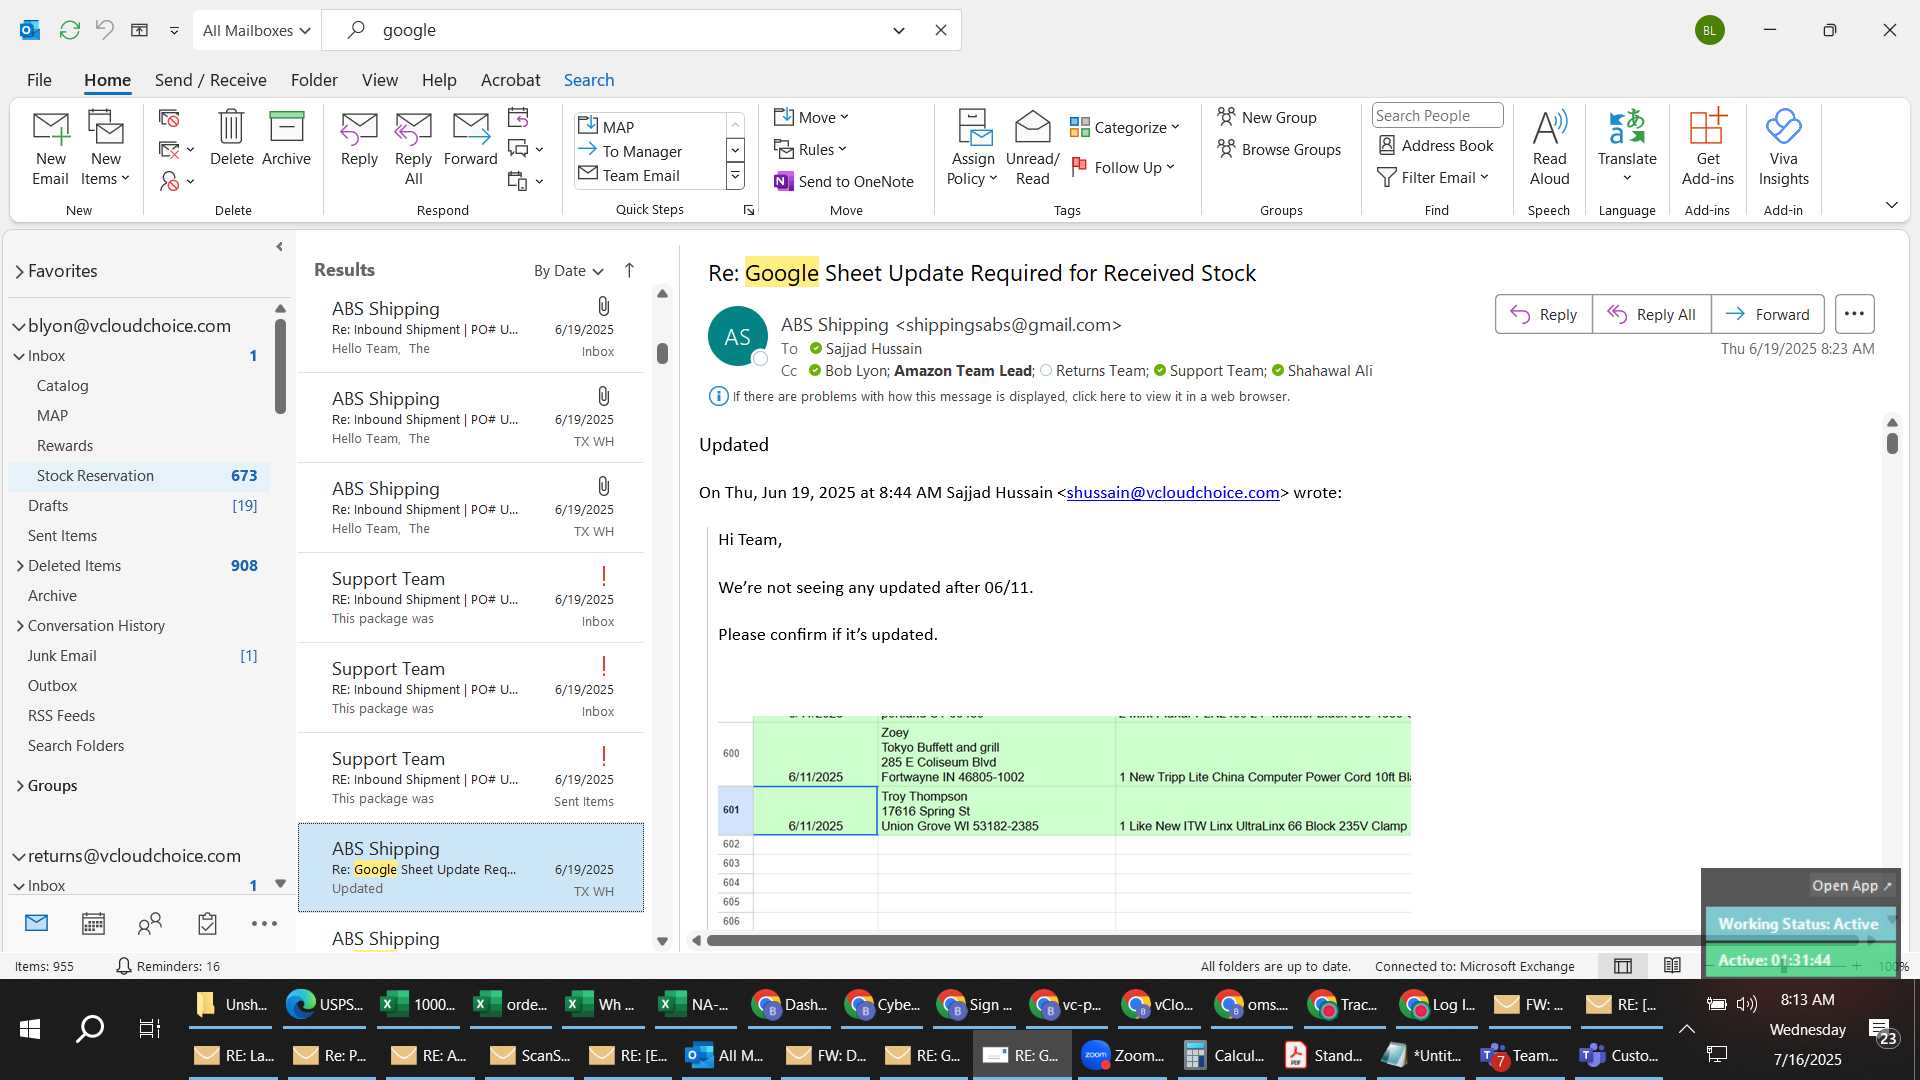Image resolution: width=1920 pixels, height=1080 pixels.
Task: Open Browse Groups
Action: click(x=1279, y=149)
